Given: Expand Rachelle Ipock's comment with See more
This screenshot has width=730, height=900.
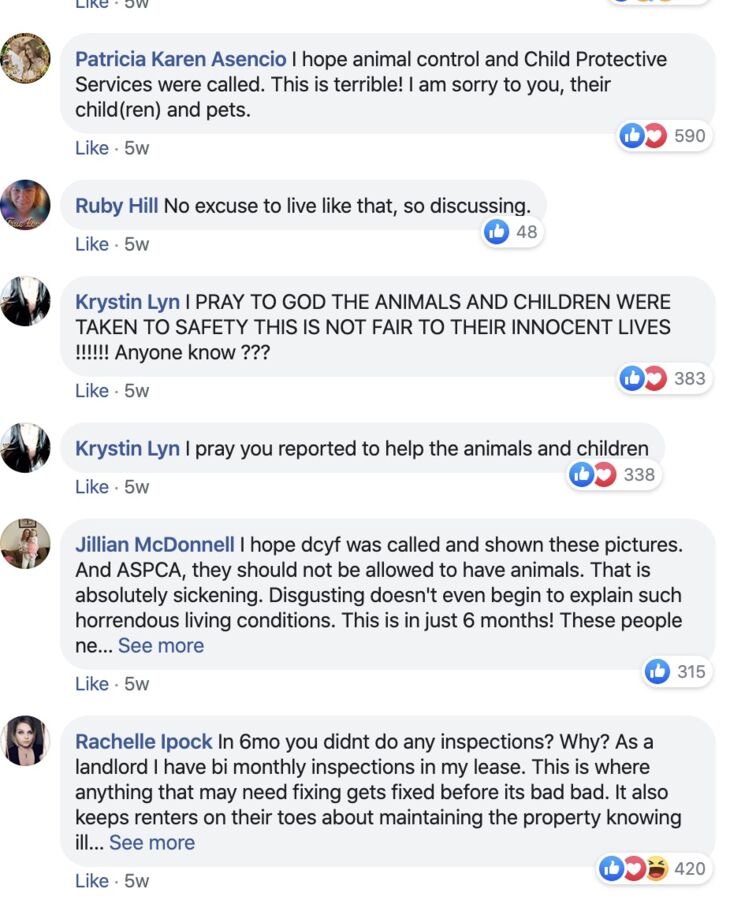Looking at the screenshot, I should [152, 843].
